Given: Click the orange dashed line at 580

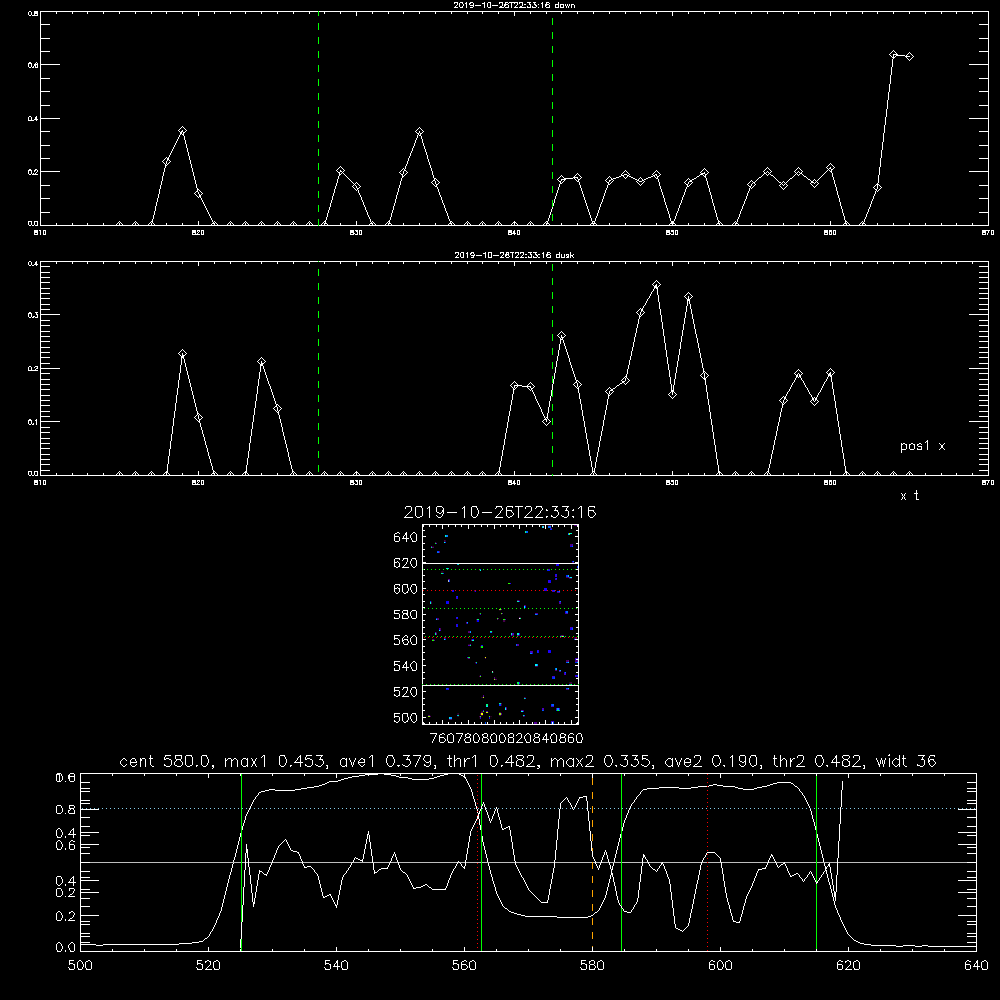Looking at the screenshot, I should pyautogui.click(x=592, y=861).
